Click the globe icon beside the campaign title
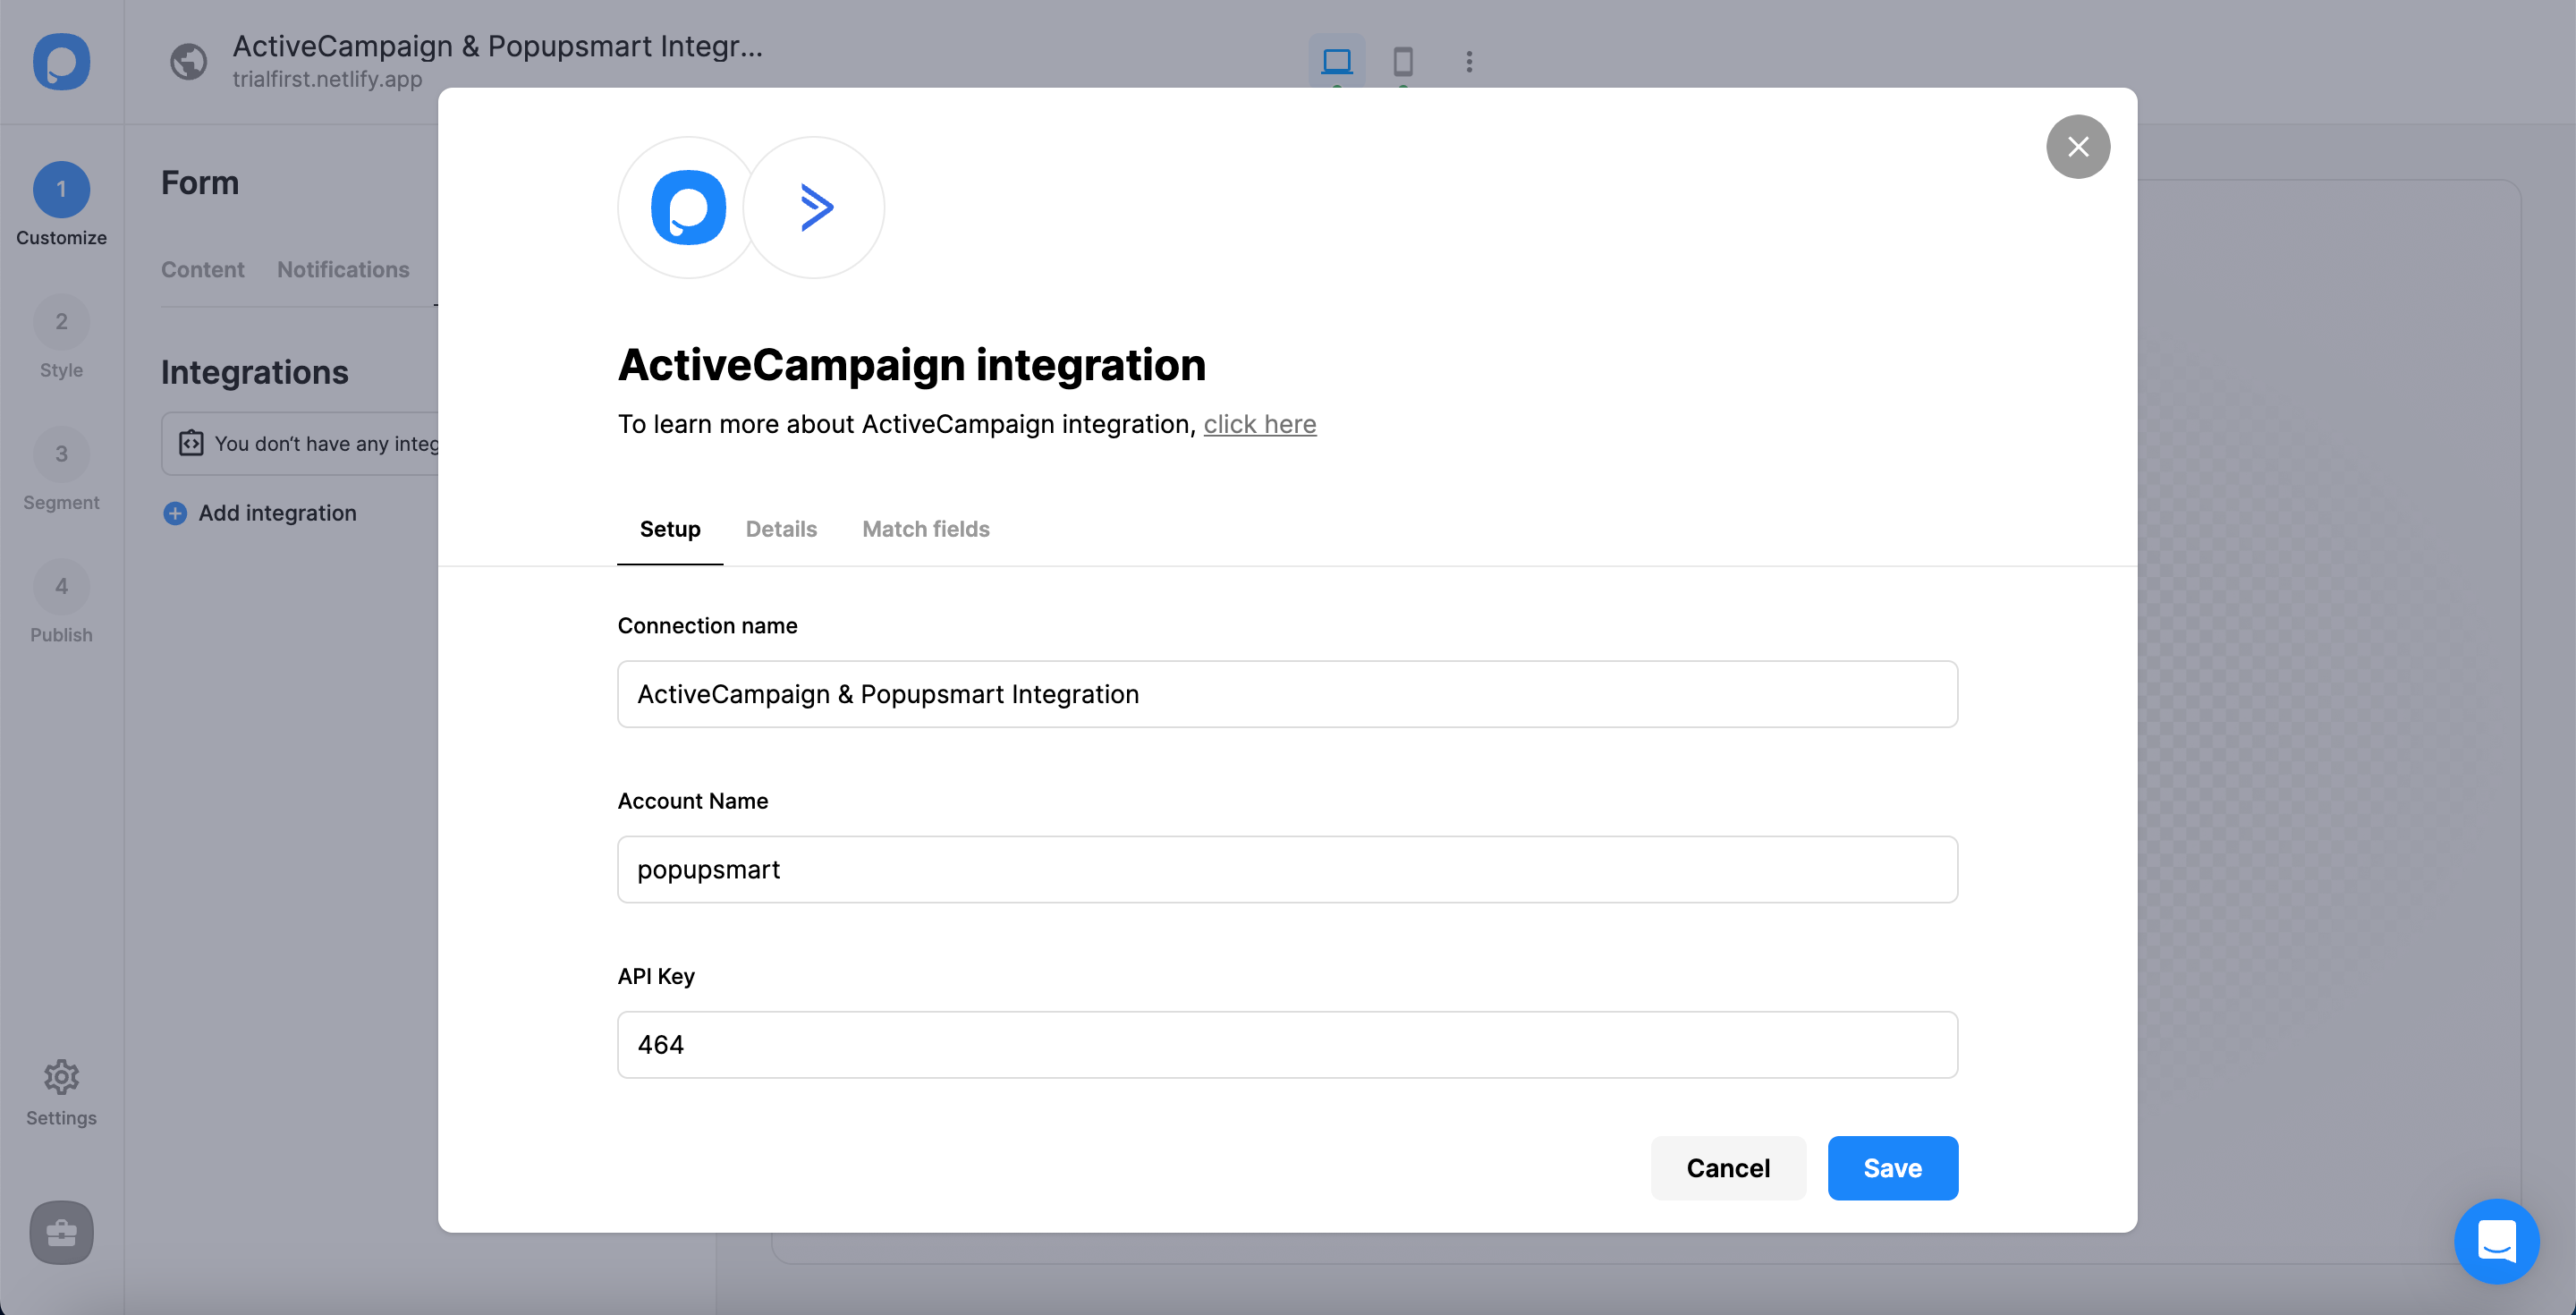Viewport: 2576px width, 1315px height. pos(188,62)
